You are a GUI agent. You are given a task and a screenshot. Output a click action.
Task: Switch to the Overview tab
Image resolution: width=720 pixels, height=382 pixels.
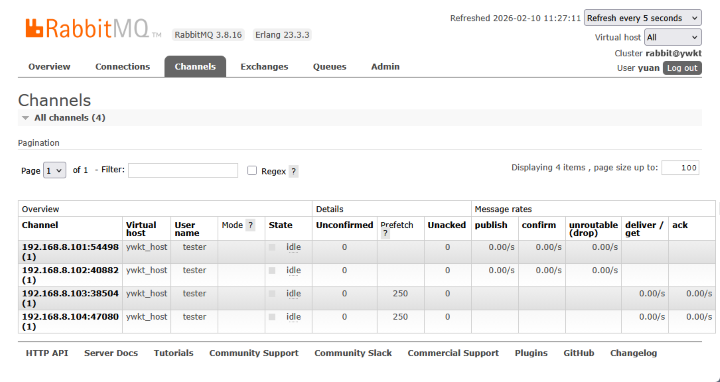click(x=49, y=67)
